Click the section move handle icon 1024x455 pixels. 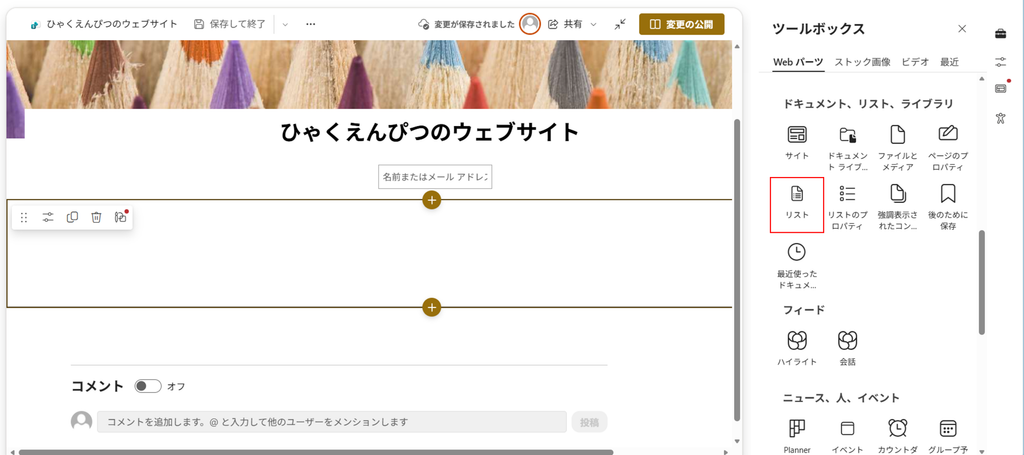24,217
